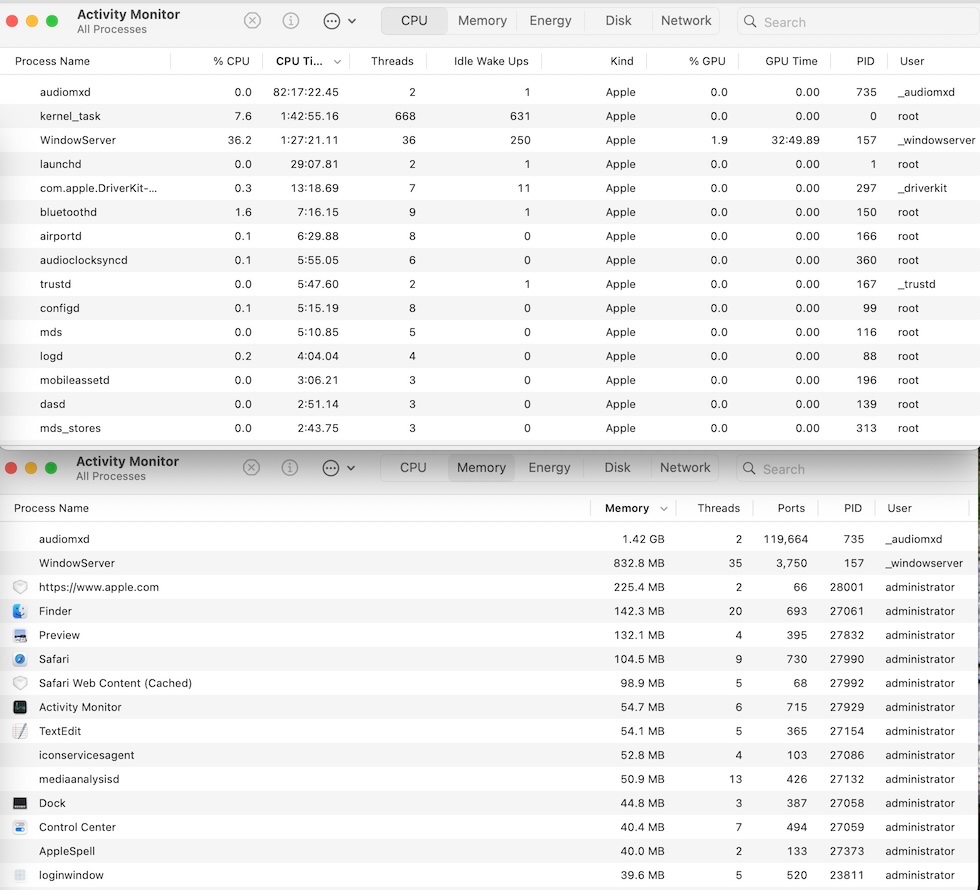
Task: Click the loginwindow icon in the list
Action: tap(20, 875)
